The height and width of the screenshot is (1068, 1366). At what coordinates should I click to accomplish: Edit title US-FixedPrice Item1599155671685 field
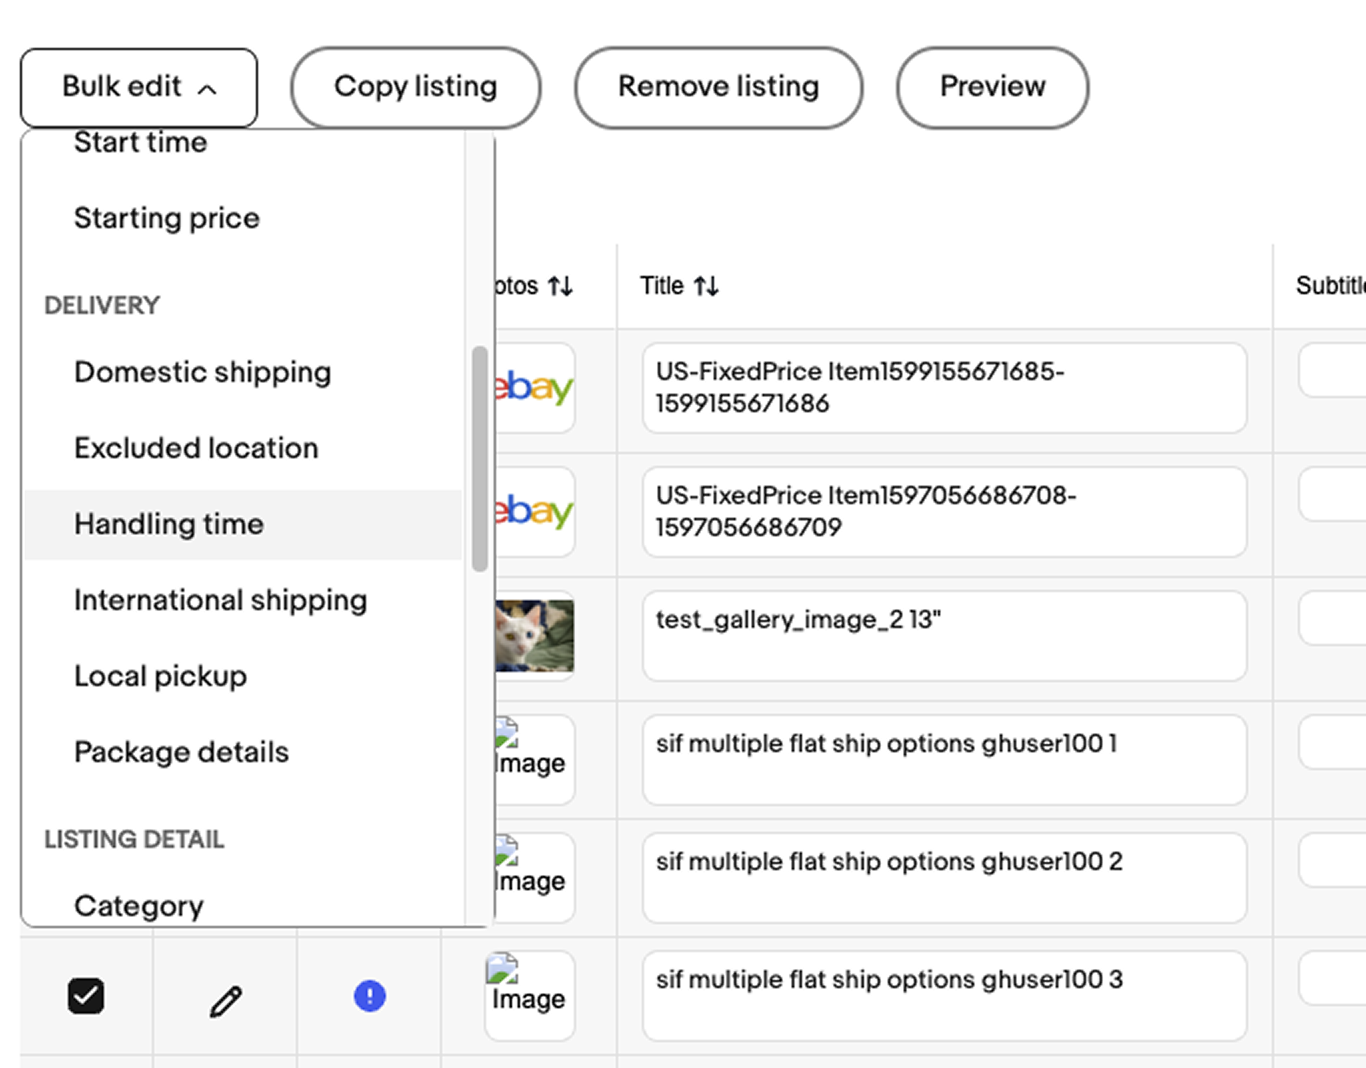tap(944, 388)
